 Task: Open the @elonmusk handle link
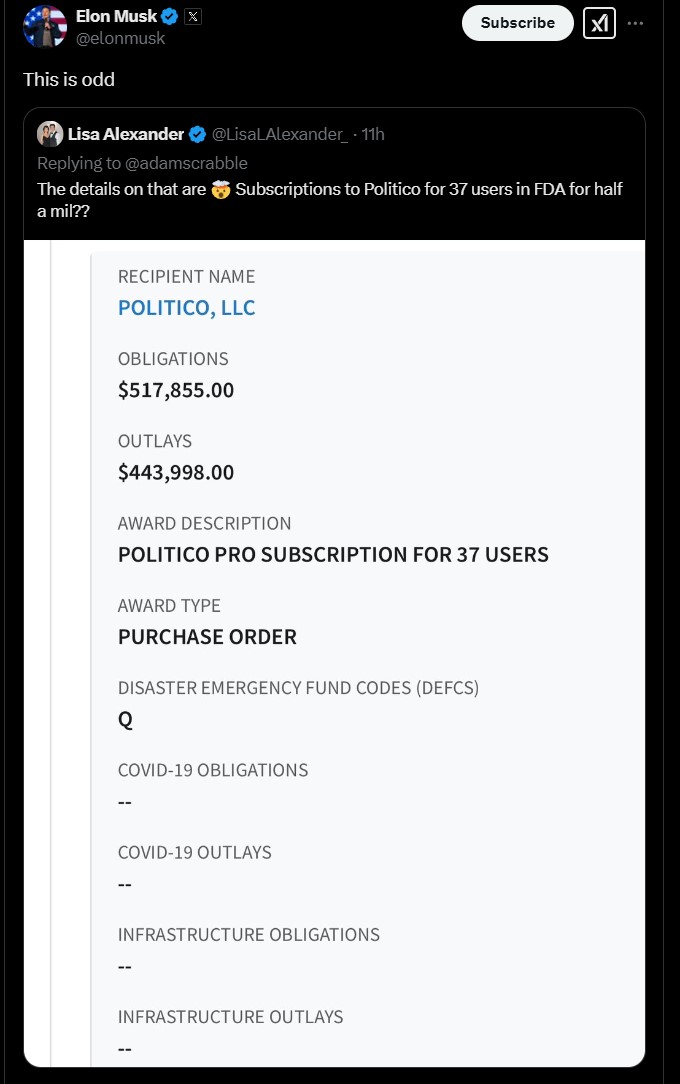point(120,38)
